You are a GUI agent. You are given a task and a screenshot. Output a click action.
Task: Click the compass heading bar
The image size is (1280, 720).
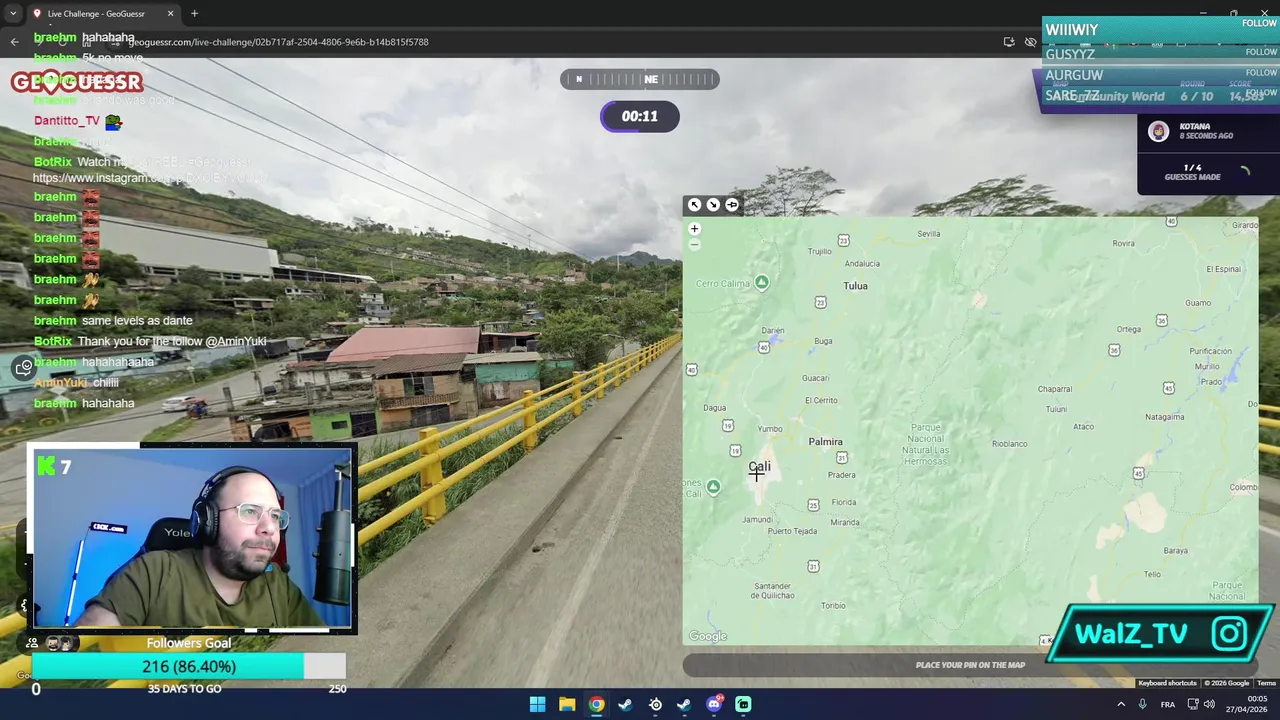click(x=640, y=79)
